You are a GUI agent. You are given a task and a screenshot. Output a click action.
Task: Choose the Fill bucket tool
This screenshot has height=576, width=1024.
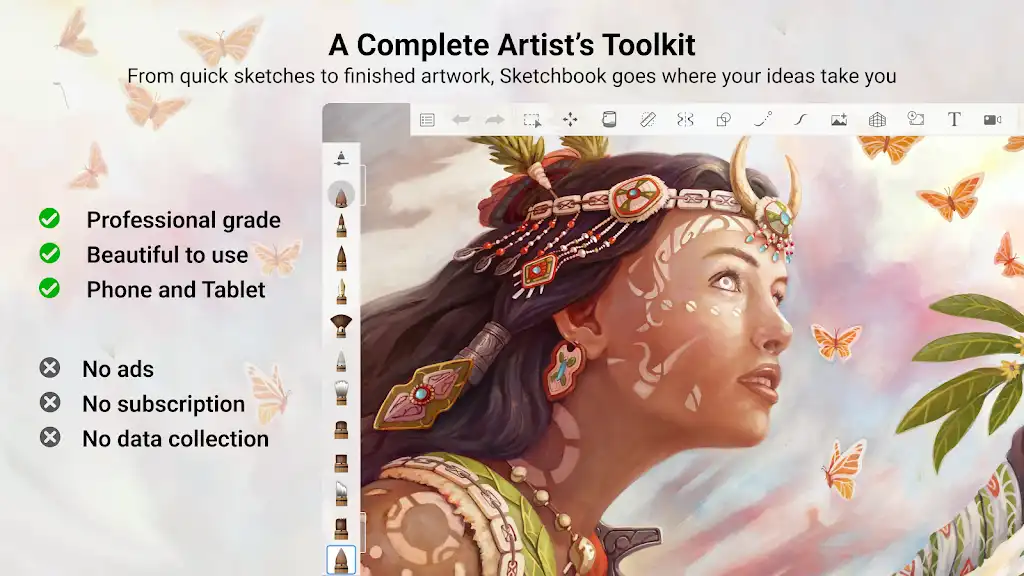pos(609,120)
